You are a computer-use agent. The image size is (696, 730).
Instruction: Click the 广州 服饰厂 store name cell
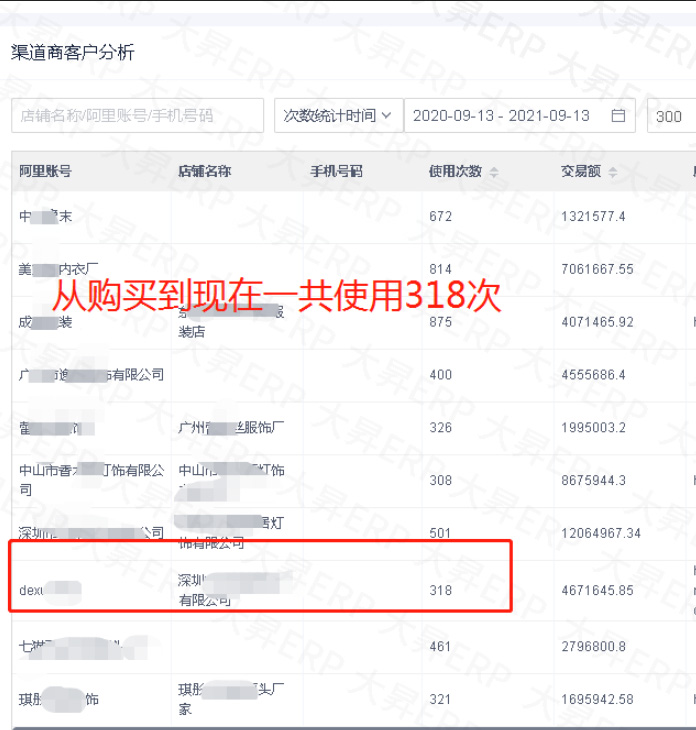coord(230,428)
